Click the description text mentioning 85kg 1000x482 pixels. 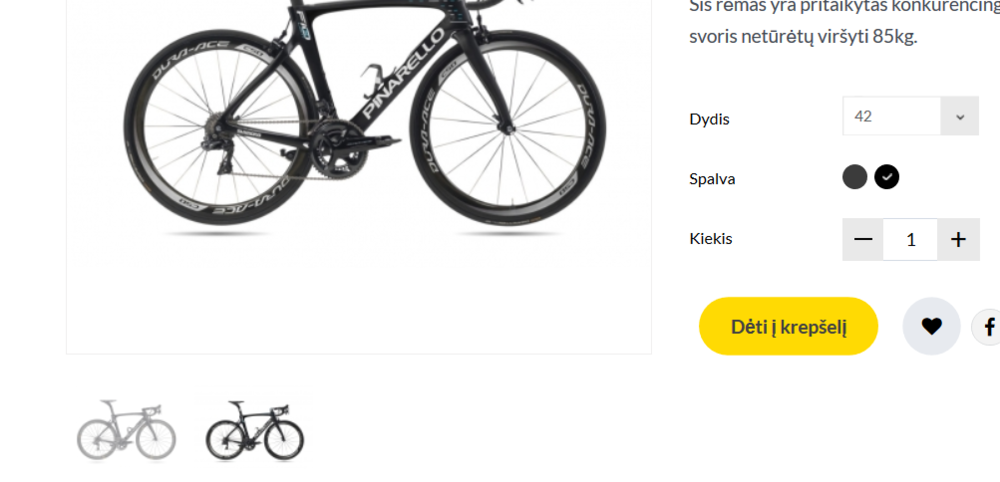[802, 37]
